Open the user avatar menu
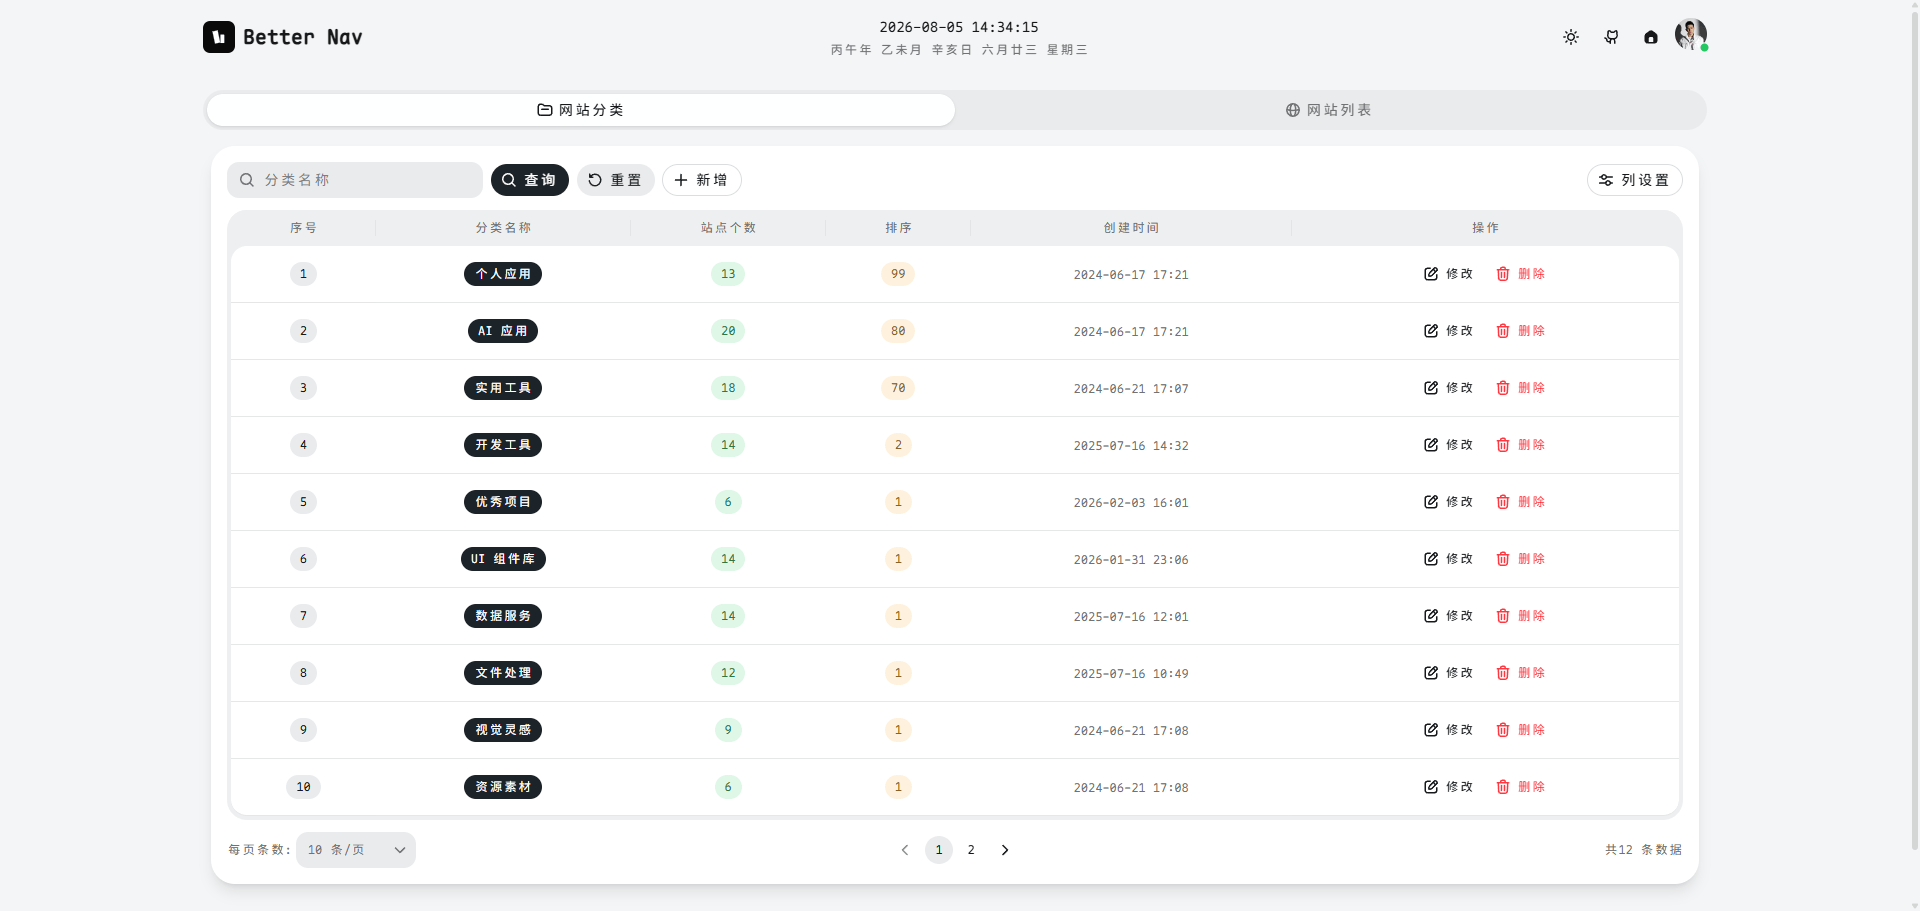 pyautogui.click(x=1691, y=35)
